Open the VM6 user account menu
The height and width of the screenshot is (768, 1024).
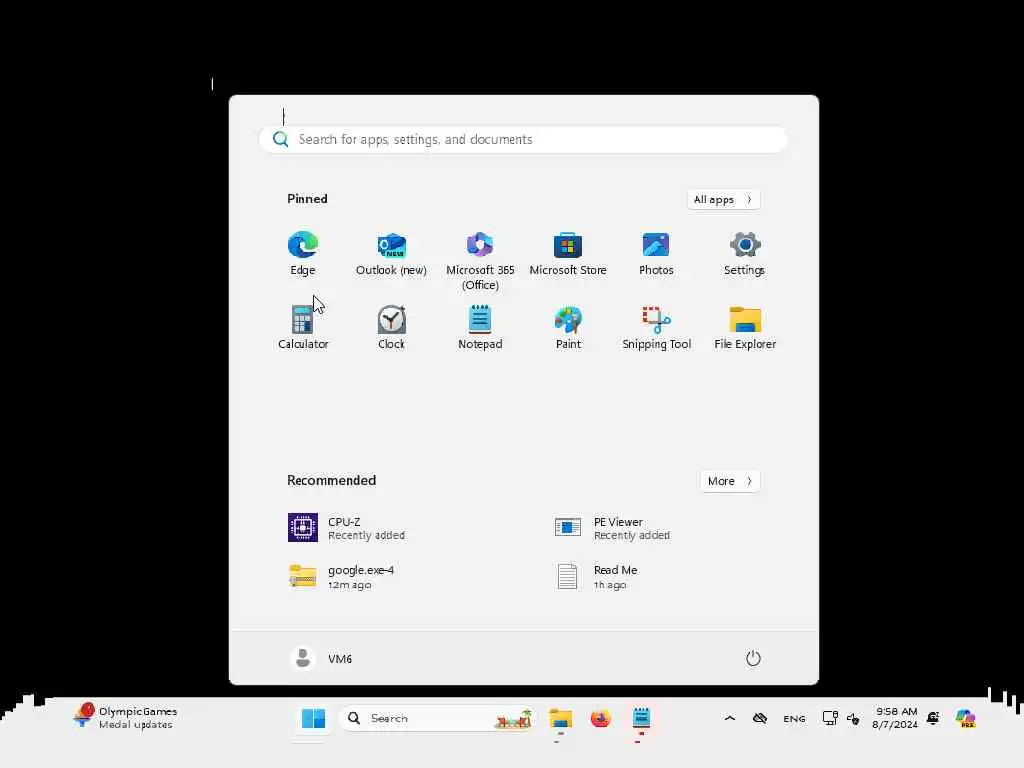click(x=321, y=658)
